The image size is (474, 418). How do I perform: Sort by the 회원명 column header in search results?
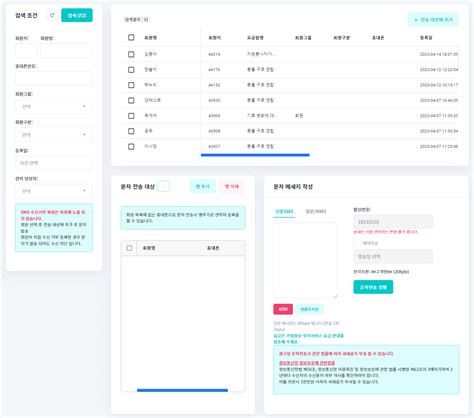click(150, 38)
